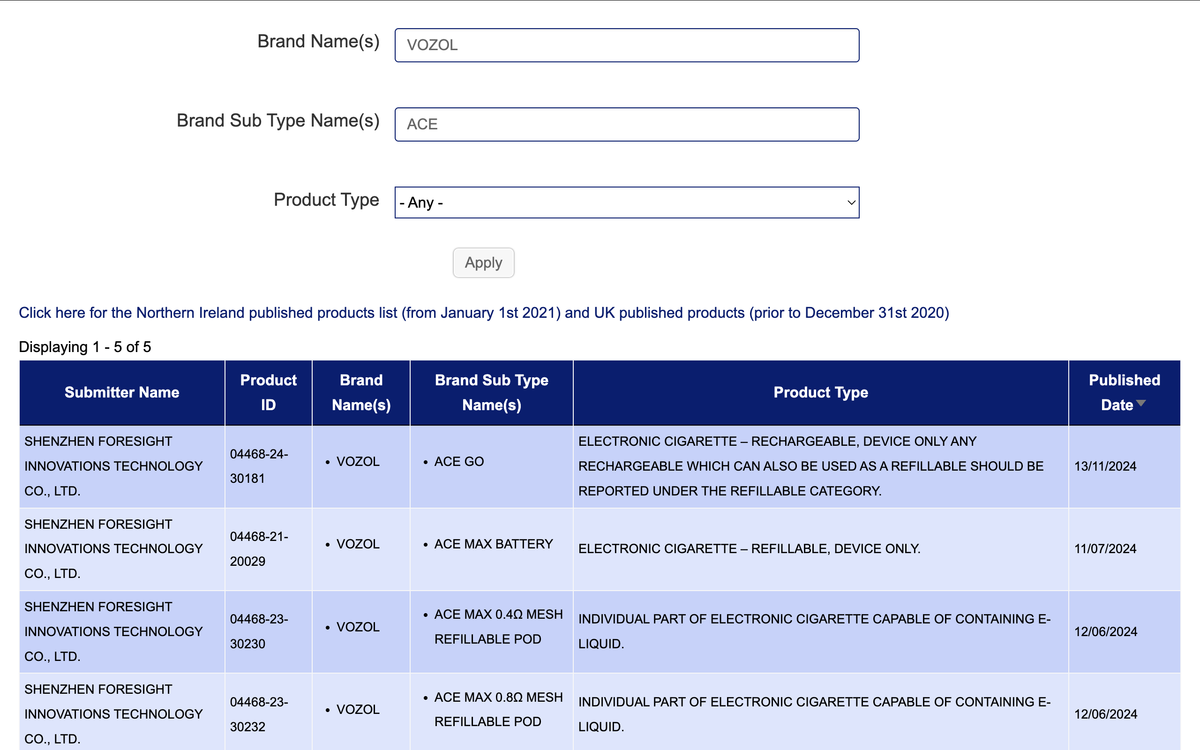Click the Brand Sub Type Name(s) field
Screen dimensions: 1200x750
pos(627,124)
